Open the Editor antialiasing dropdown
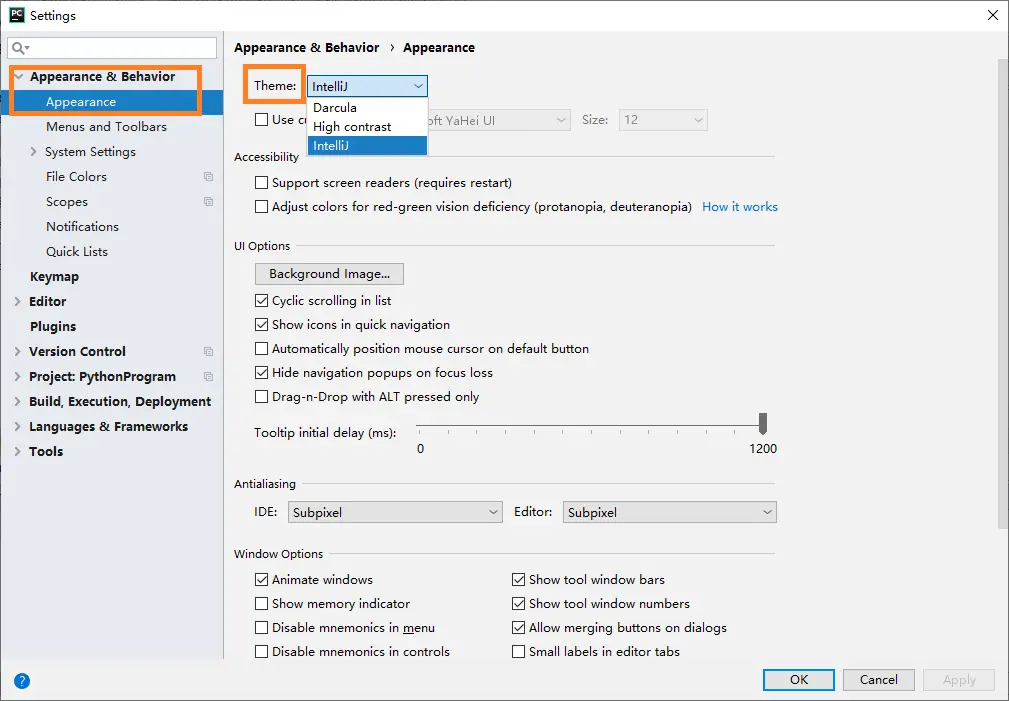The image size is (1009, 701). pos(669,512)
